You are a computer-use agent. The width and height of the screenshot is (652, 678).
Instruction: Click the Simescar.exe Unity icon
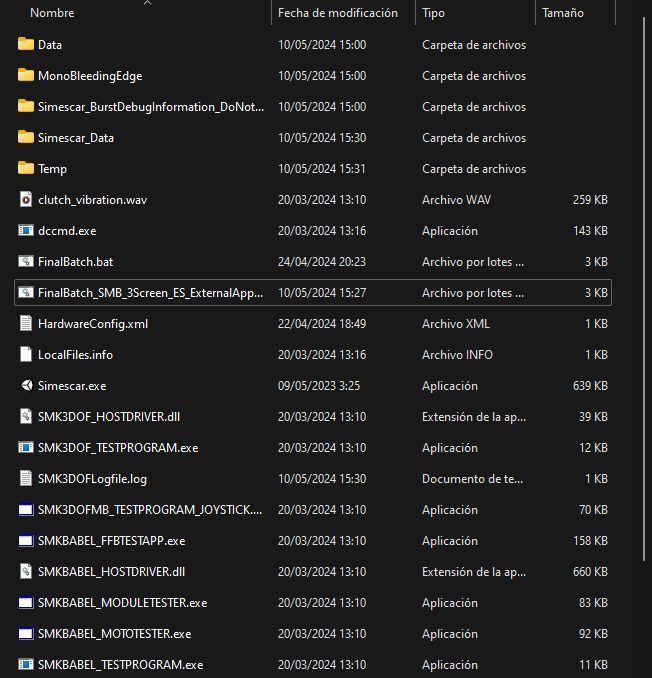coord(26,385)
